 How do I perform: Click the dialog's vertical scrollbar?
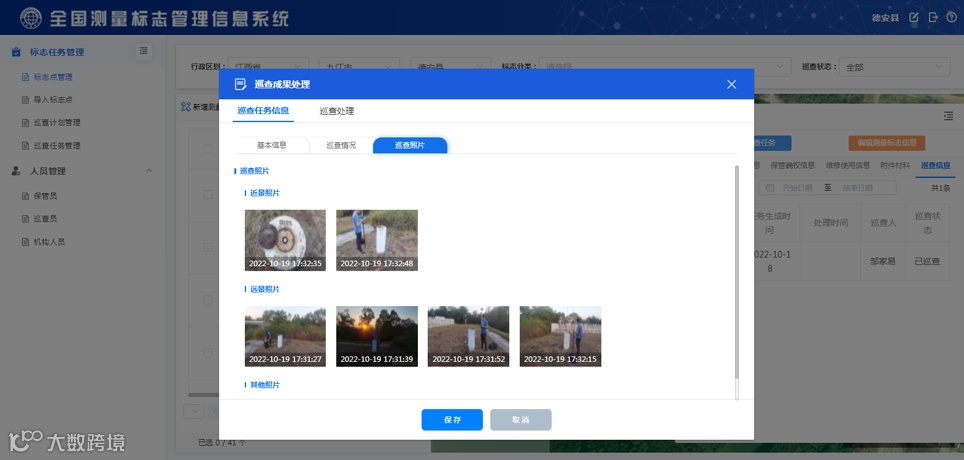coord(737,274)
